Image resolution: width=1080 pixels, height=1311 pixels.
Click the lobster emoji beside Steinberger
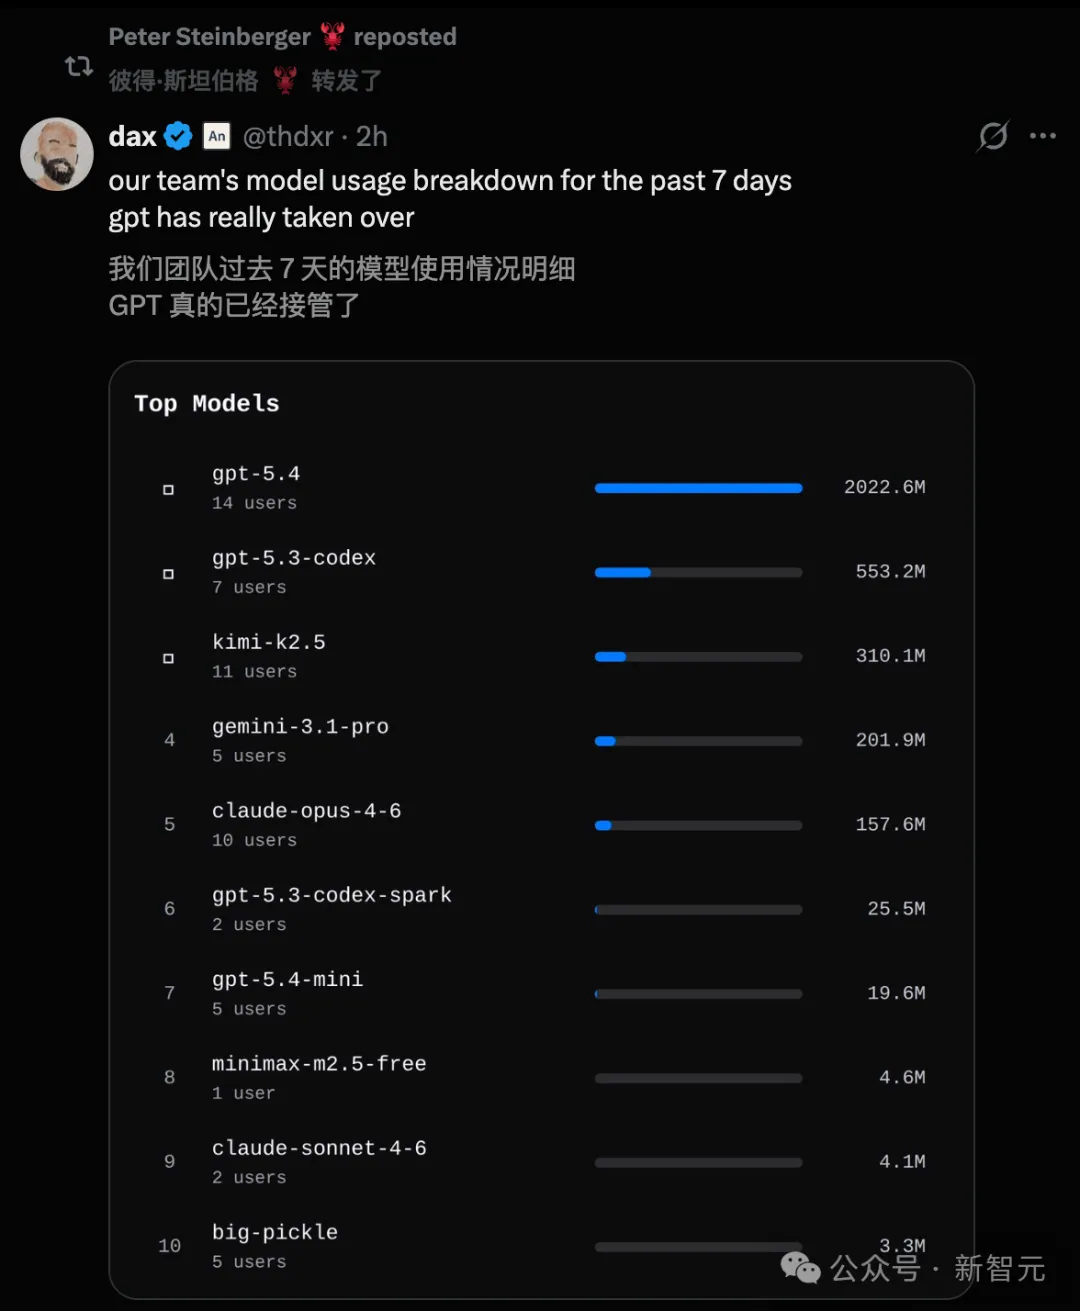332,37
